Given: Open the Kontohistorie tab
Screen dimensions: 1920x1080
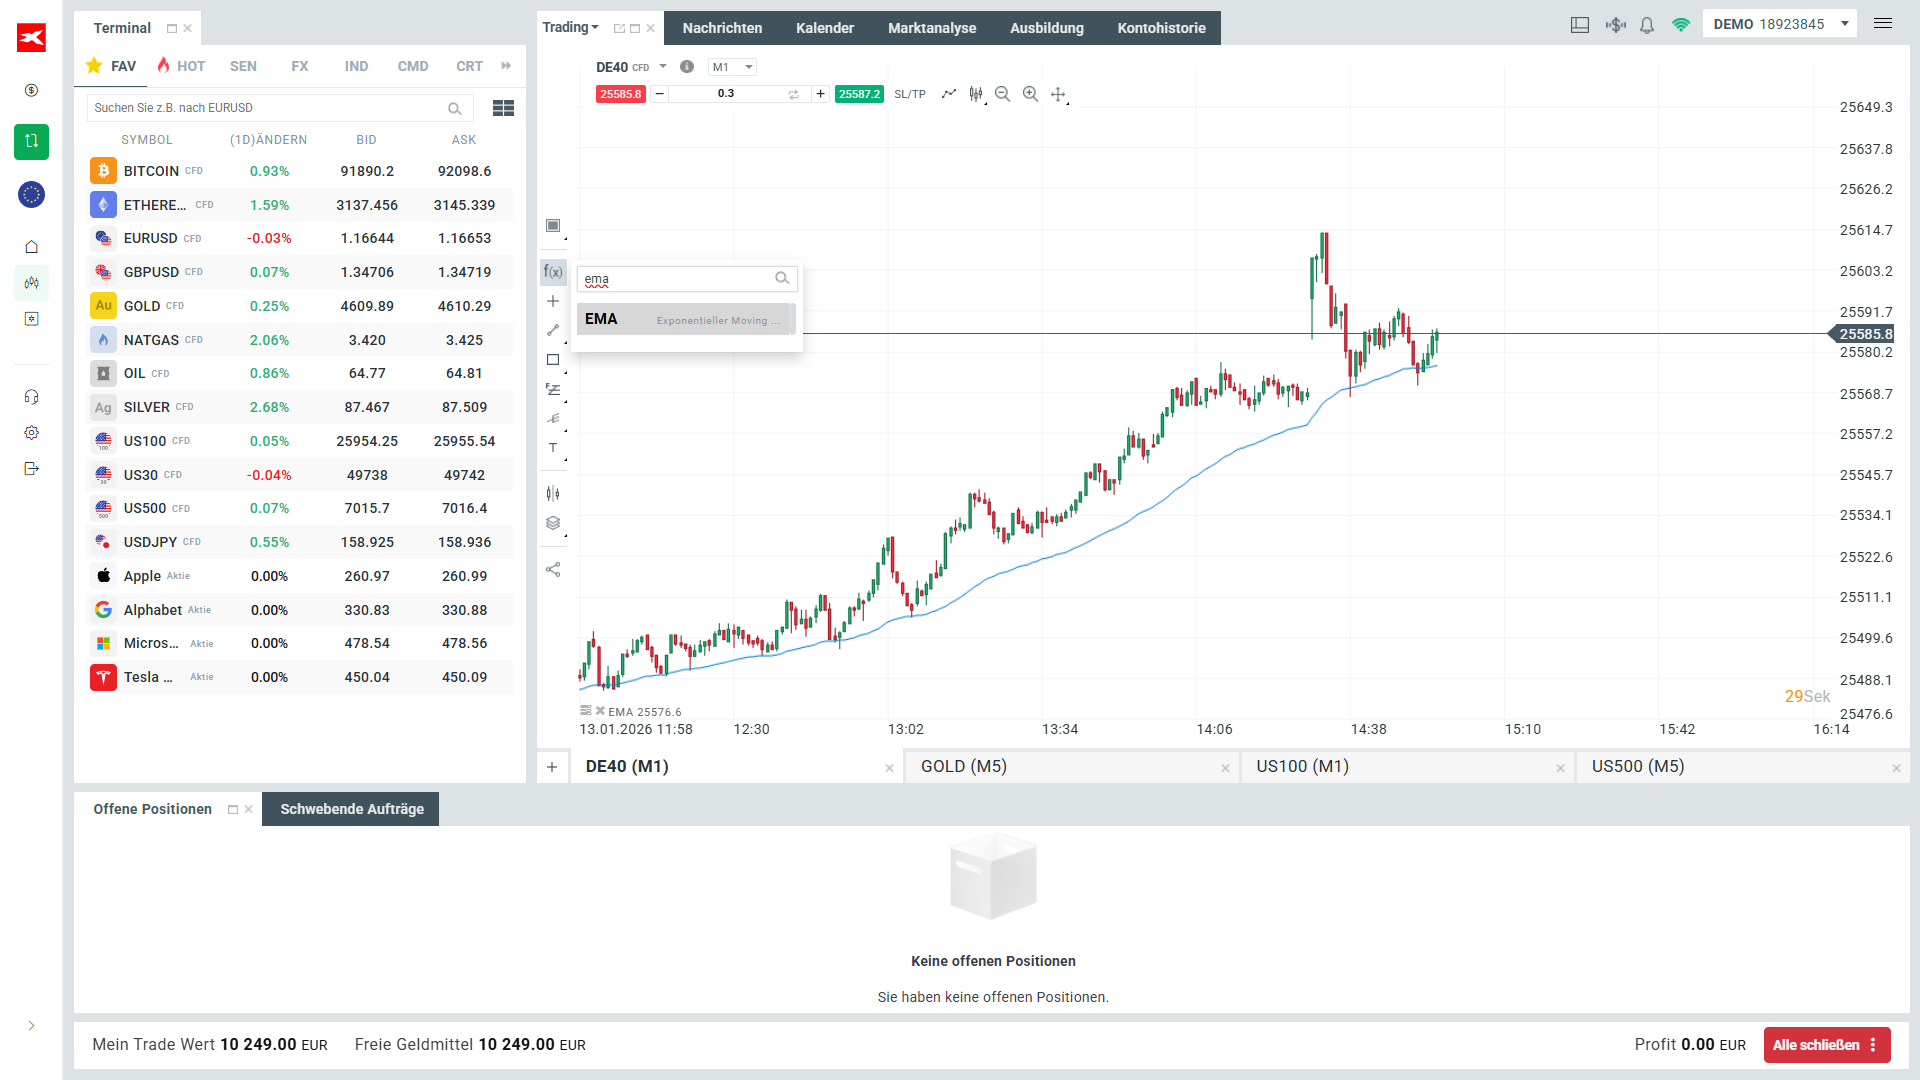Looking at the screenshot, I should click(1161, 28).
